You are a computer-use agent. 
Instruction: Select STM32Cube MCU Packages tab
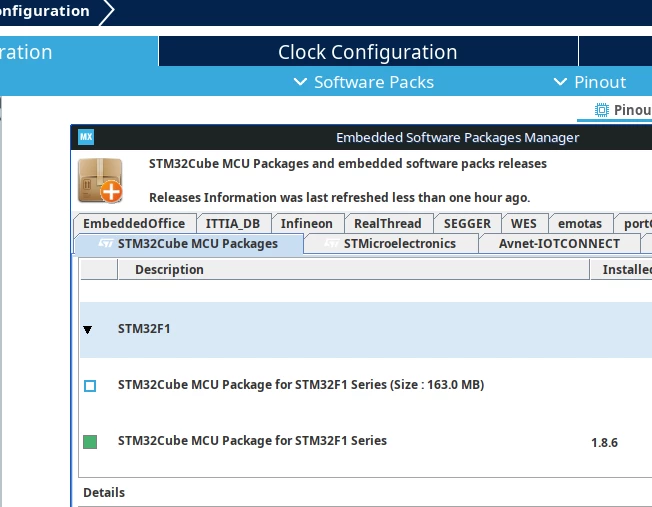click(x=189, y=244)
